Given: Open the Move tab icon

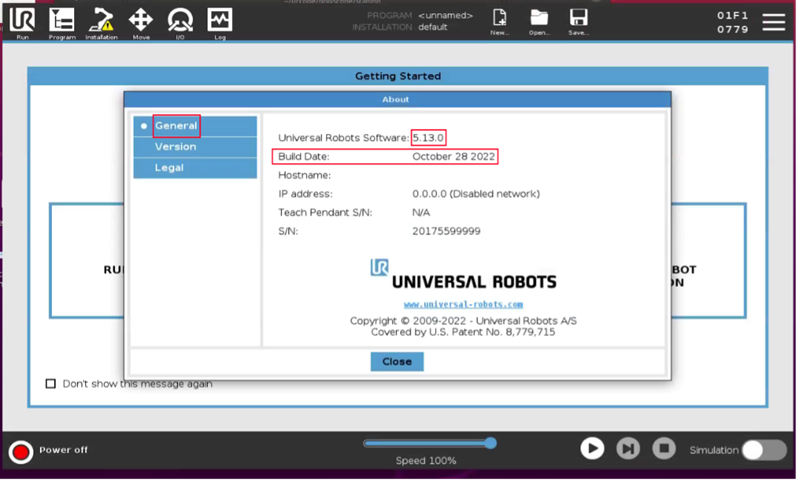Looking at the screenshot, I should (141, 21).
